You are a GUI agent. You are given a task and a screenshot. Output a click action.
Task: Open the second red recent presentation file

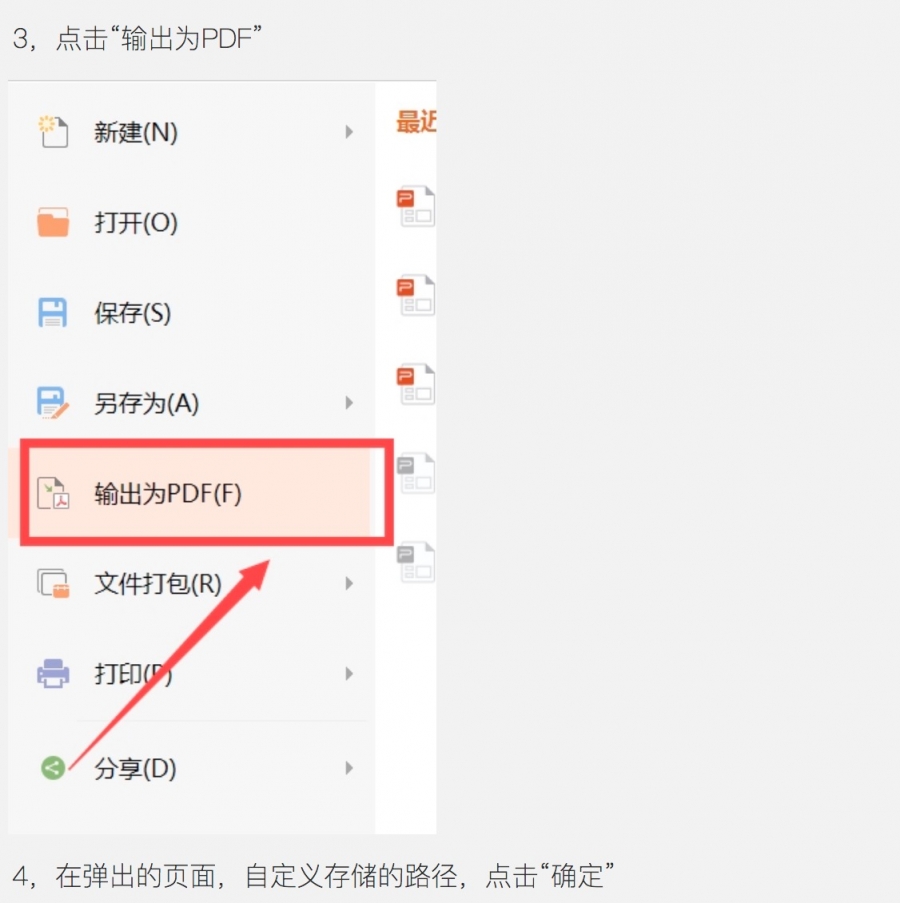pos(416,295)
